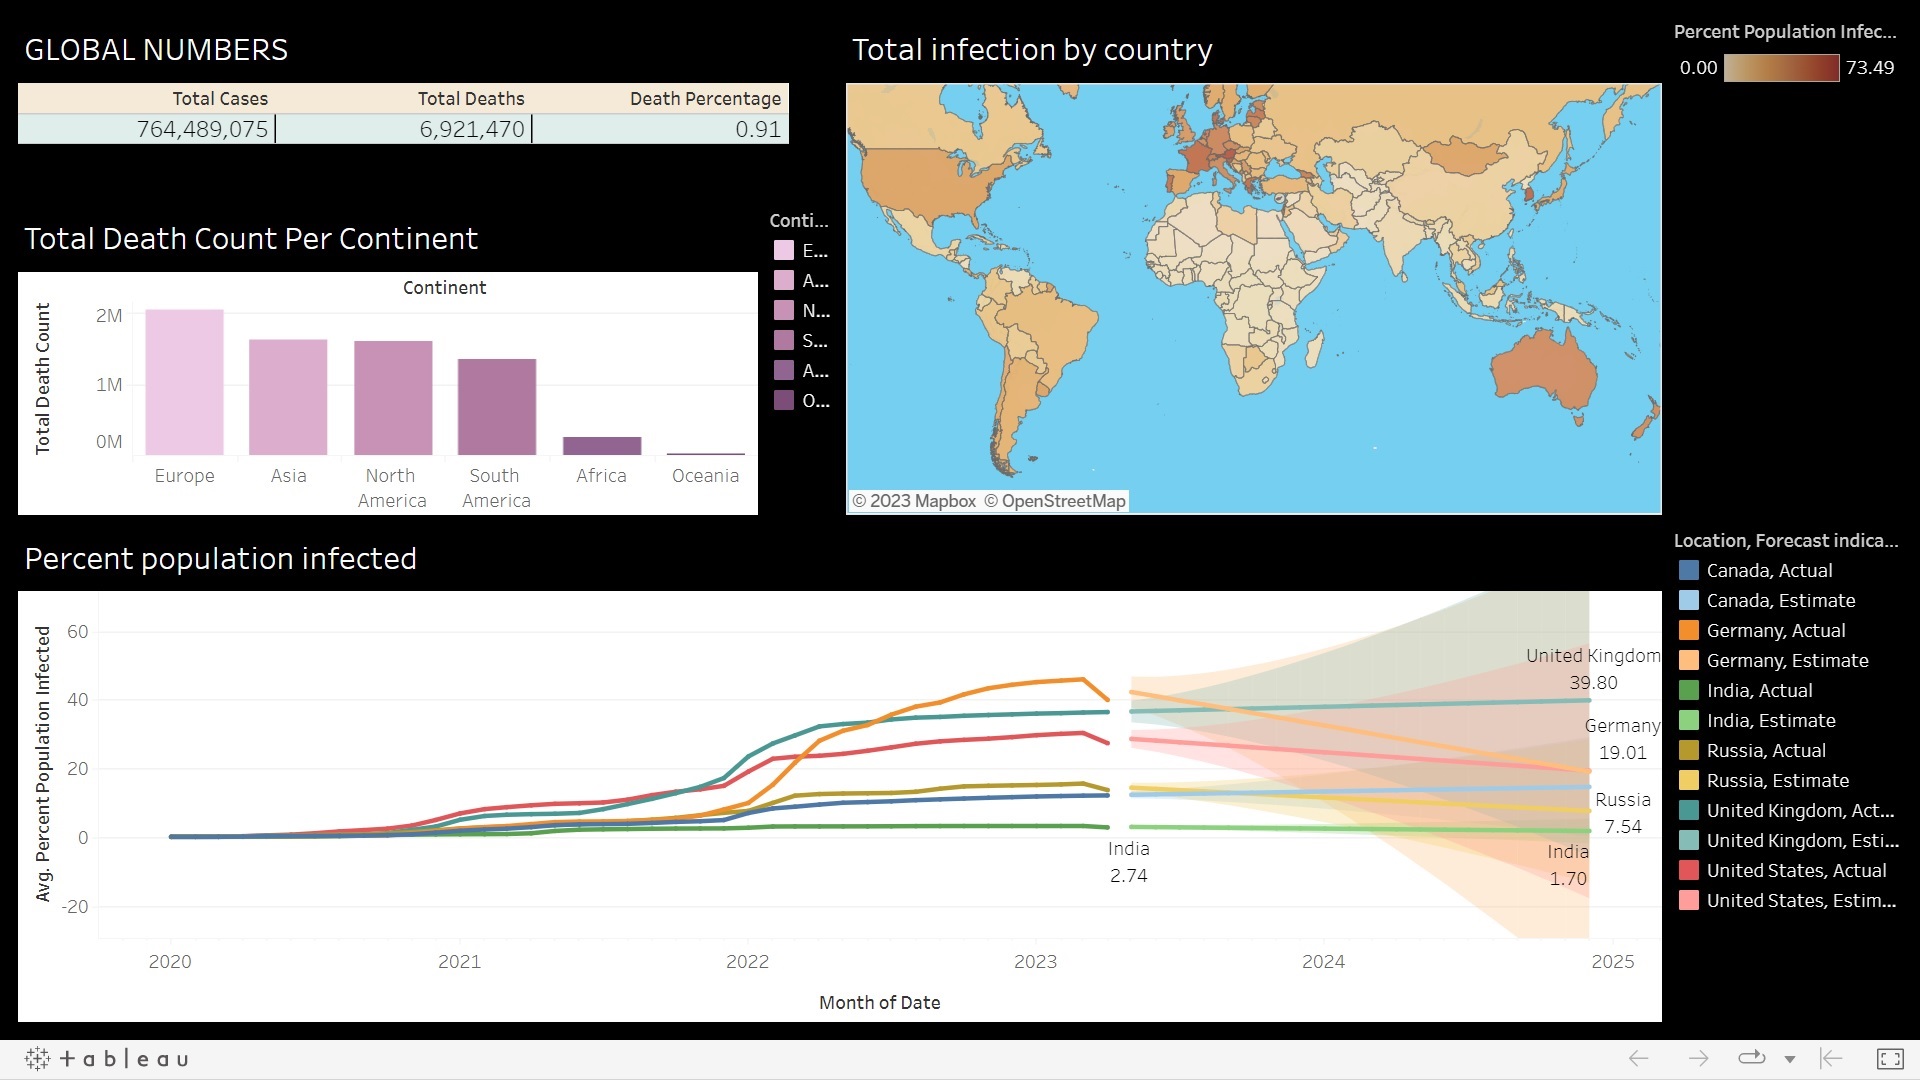Click the Total Cases header cell
The height and width of the screenshot is (1080, 1920).
[220, 99]
